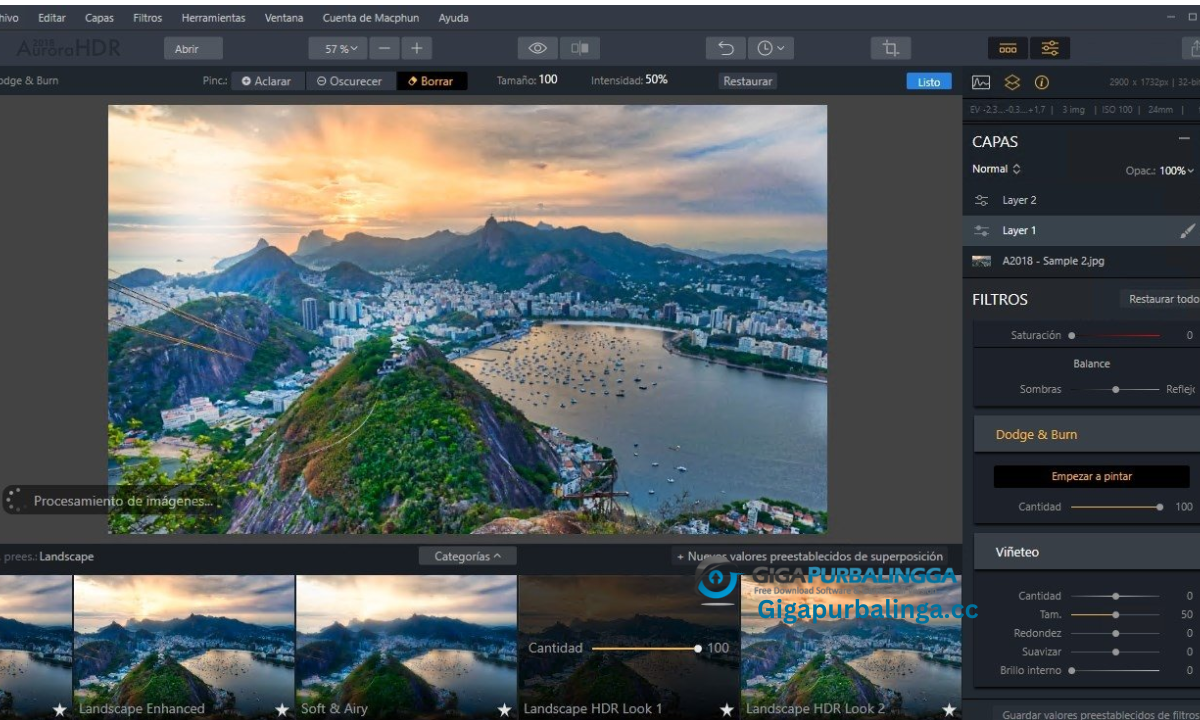Collapse the Dodge & Burn filter header
1200x720 pixels.
click(1087, 435)
